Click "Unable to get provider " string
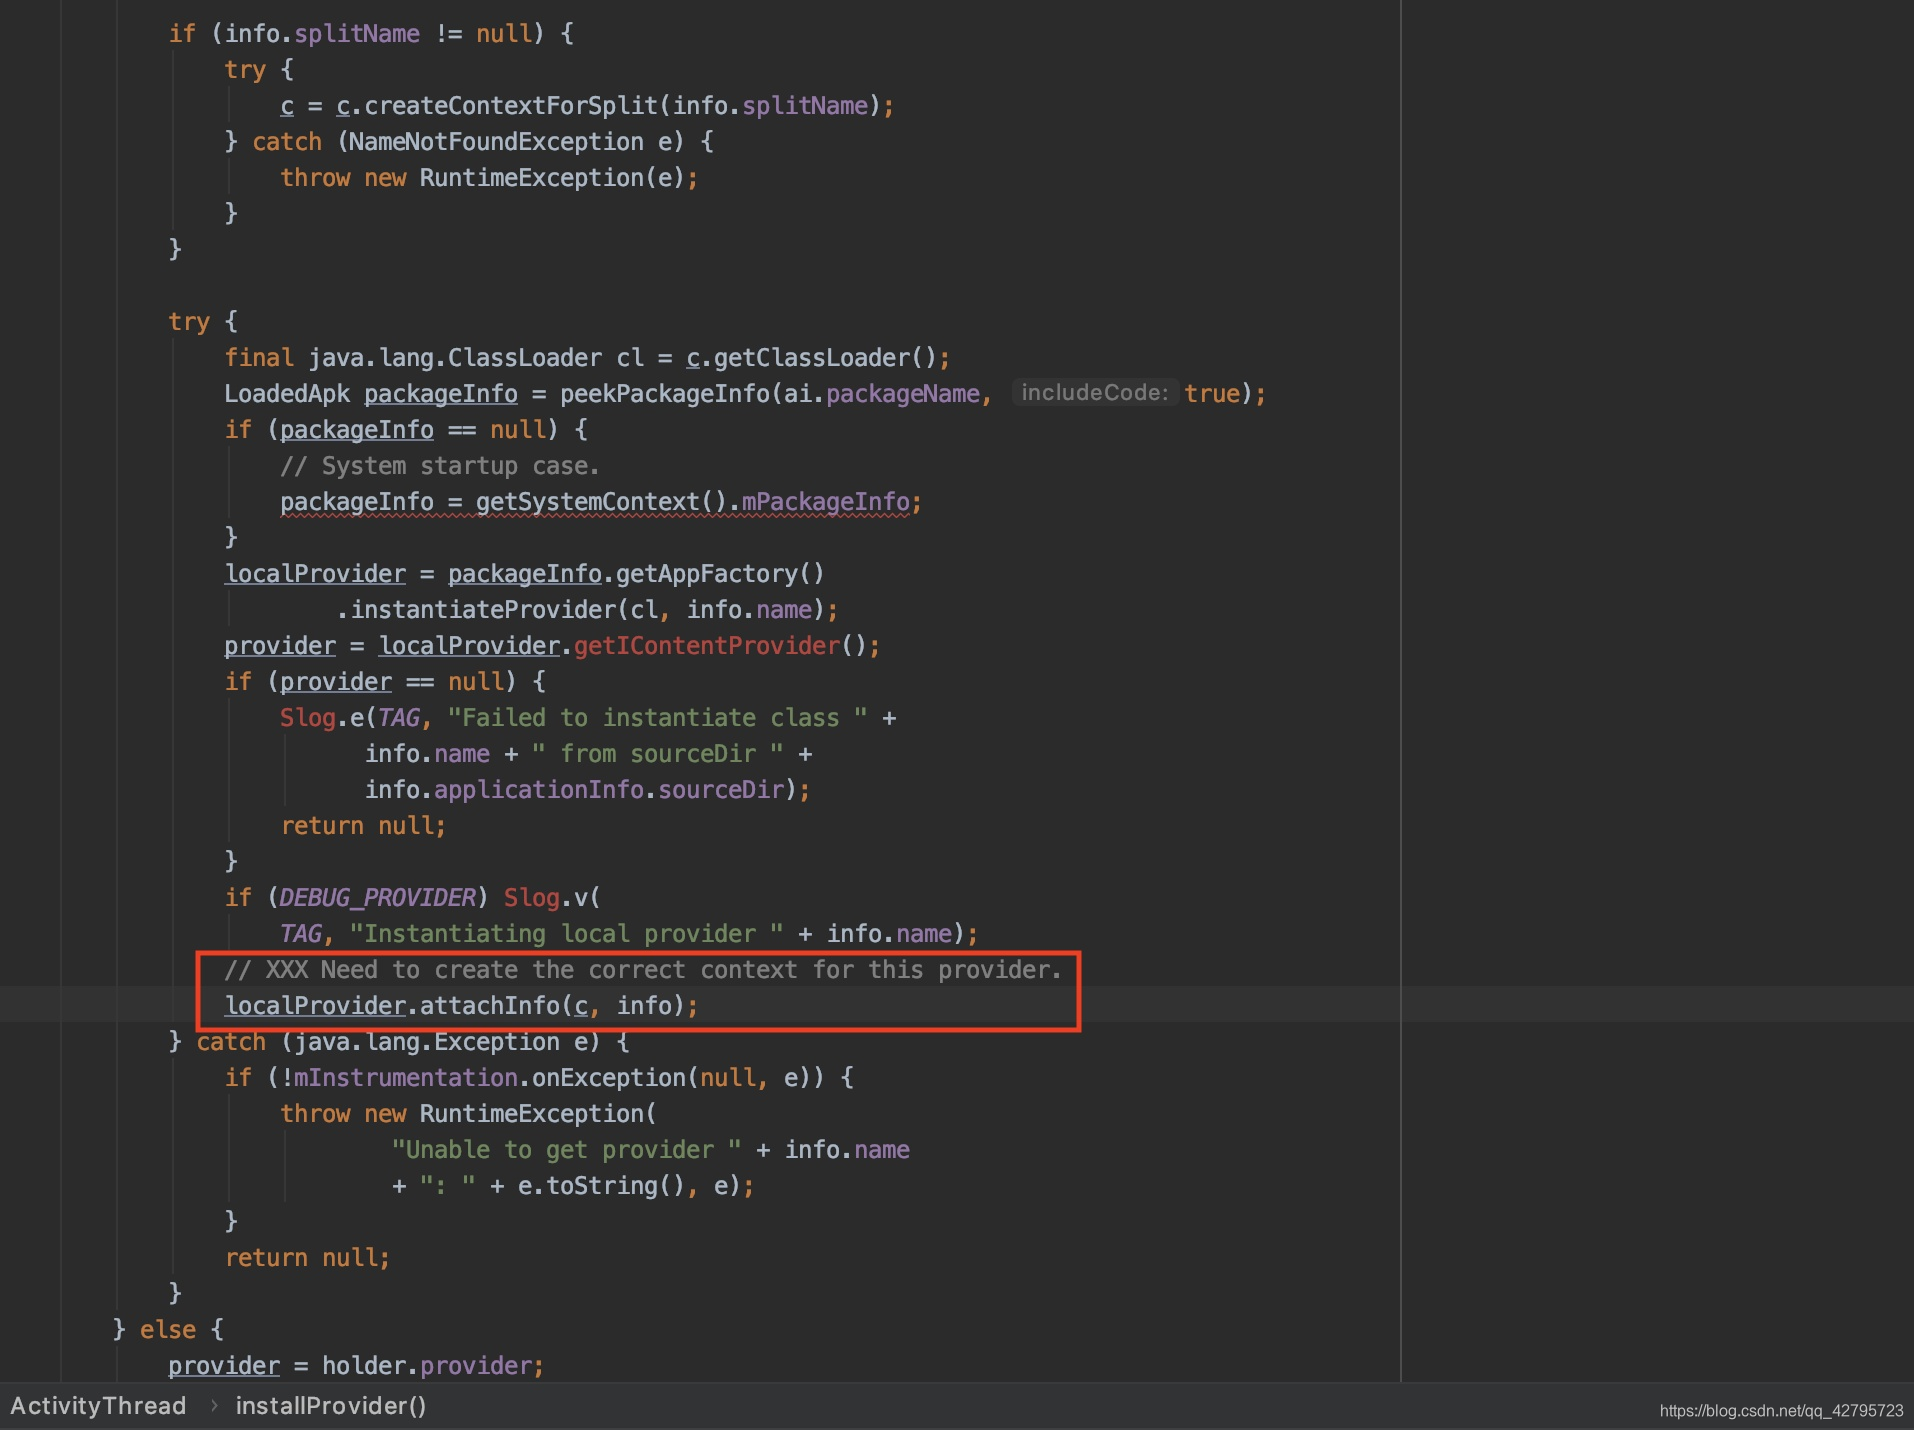 tap(566, 1150)
